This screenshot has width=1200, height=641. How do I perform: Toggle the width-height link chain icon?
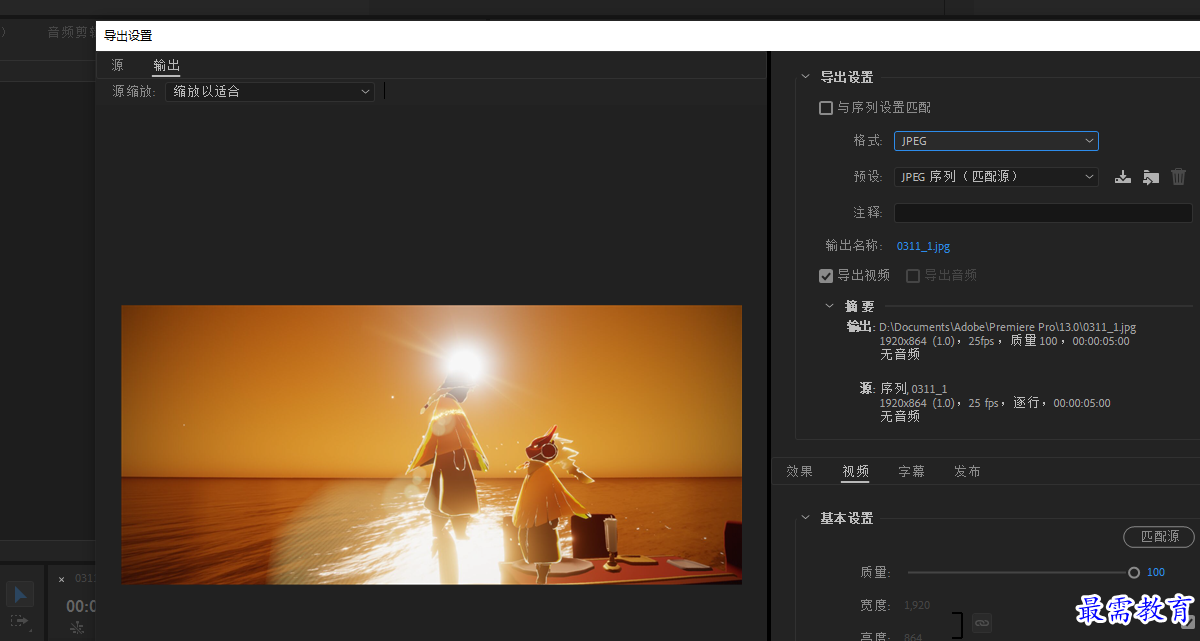tap(981, 621)
